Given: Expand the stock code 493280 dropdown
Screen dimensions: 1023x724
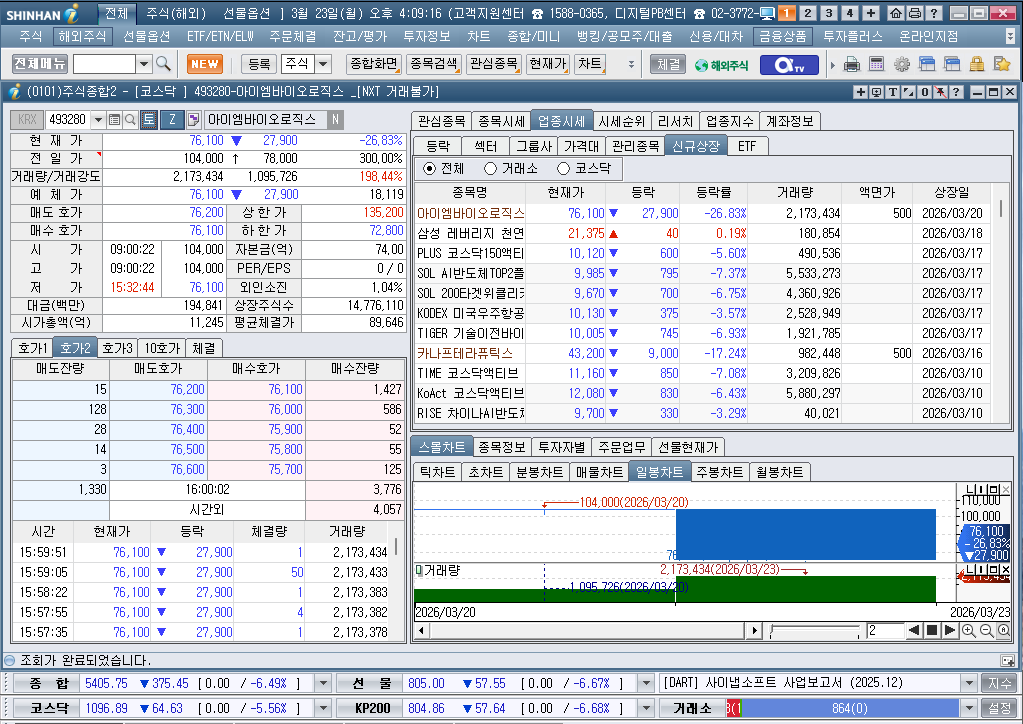Looking at the screenshot, I should (x=99, y=119).
